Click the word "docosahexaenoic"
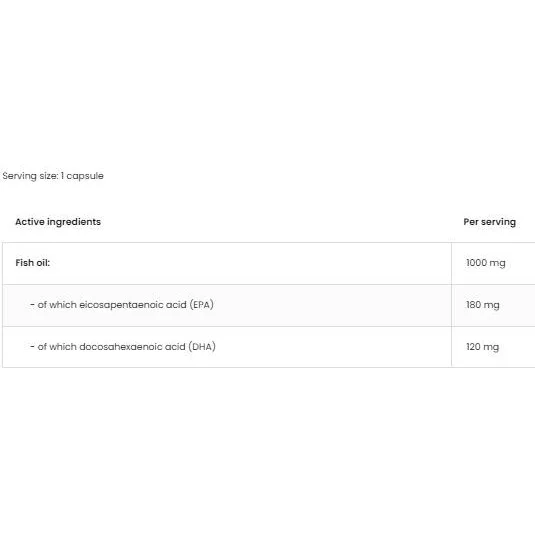The width and height of the screenshot is (535, 535). pyautogui.click(x=120, y=347)
